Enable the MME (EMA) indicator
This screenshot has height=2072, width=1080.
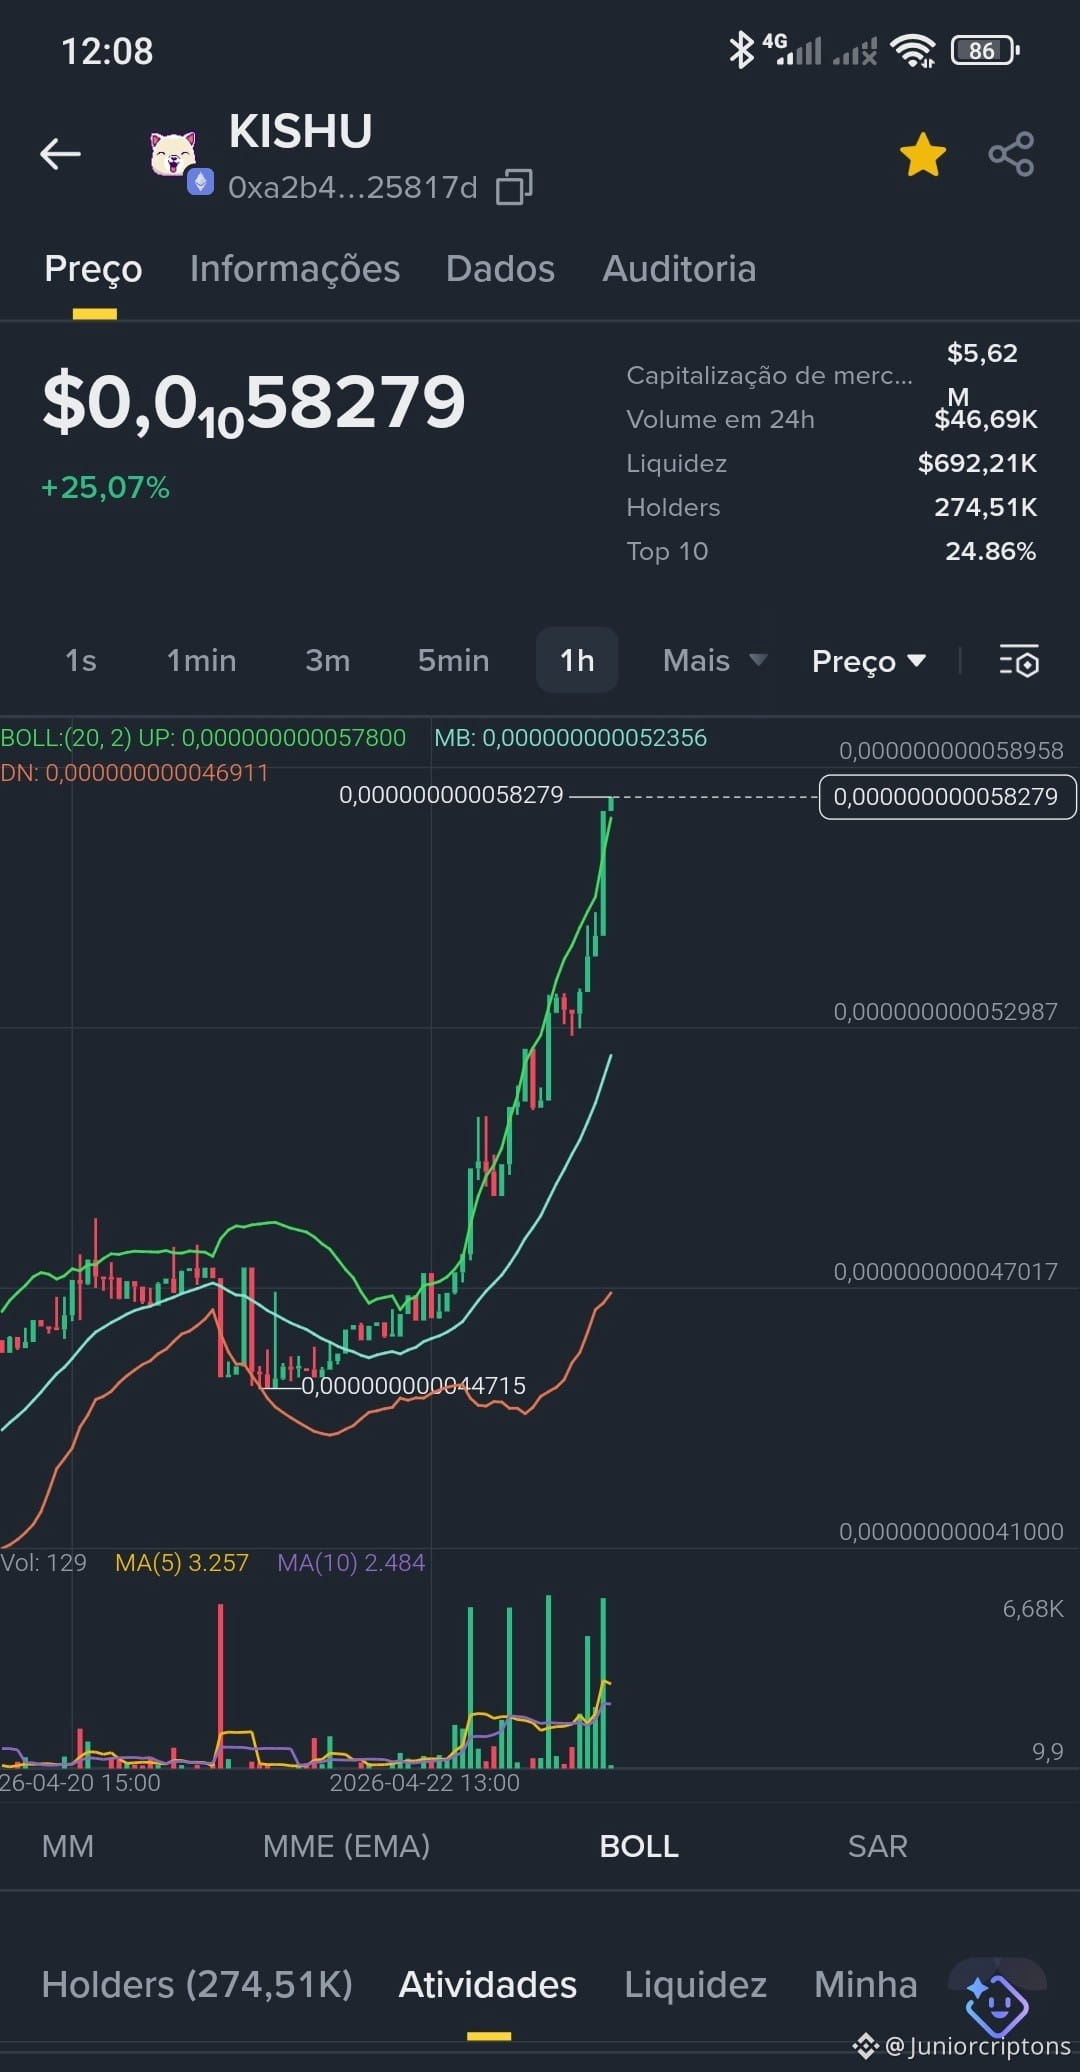[x=346, y=1846]
